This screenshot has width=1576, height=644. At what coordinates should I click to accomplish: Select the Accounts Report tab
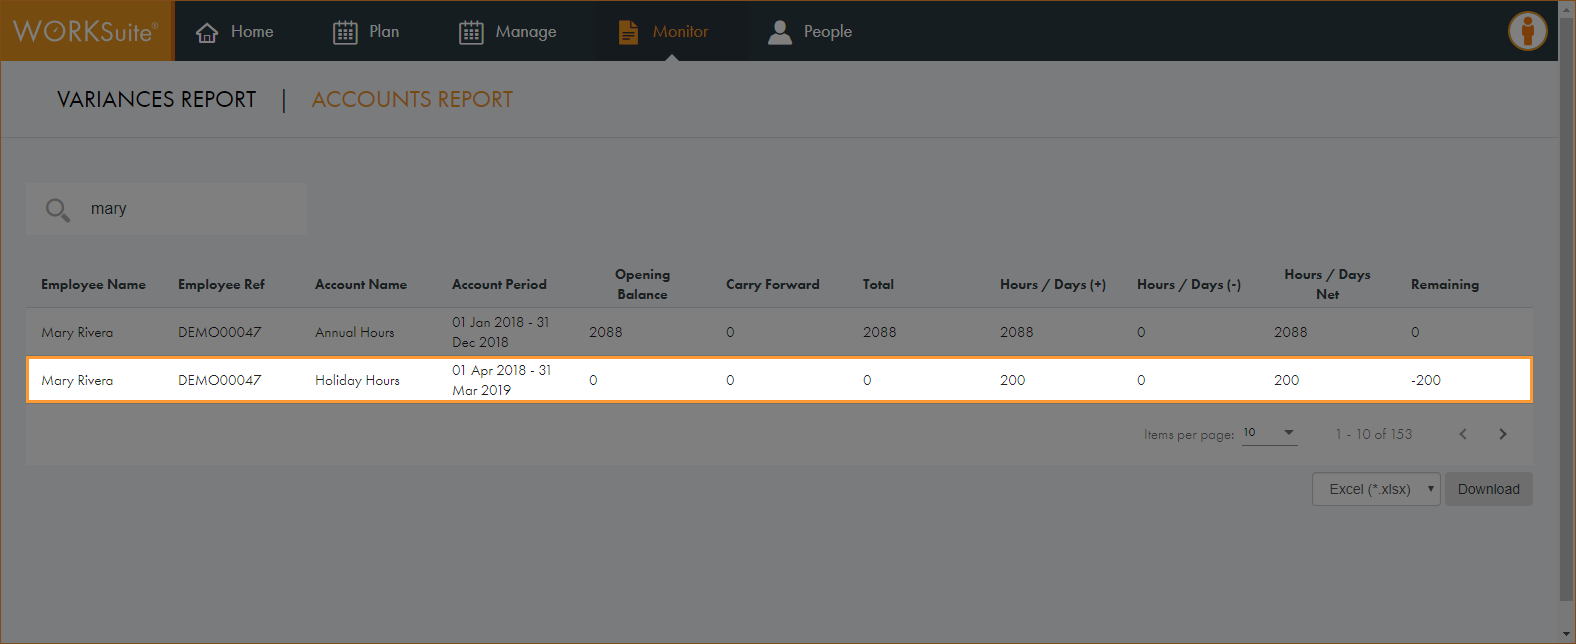click(x=412, y=100)
